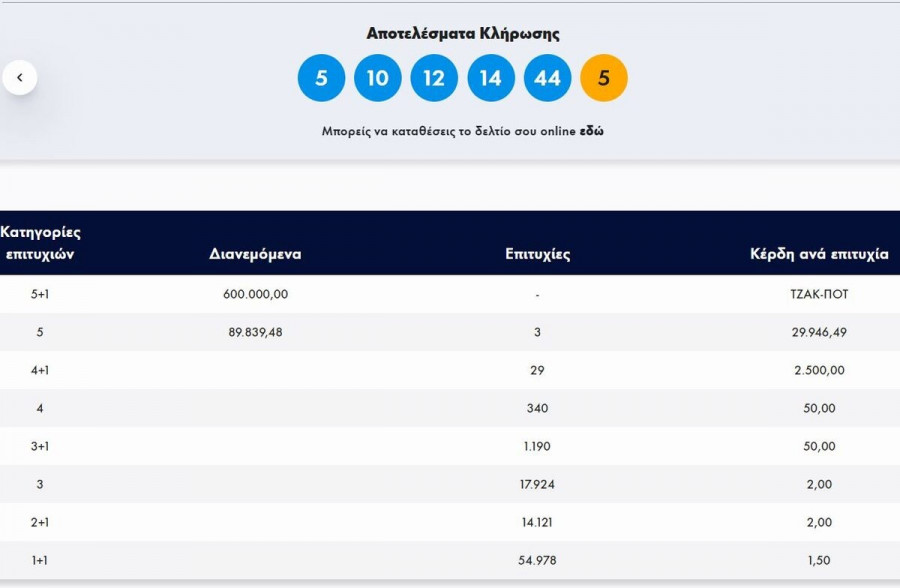Screen dimensions: 900x588
Task: Select the 5+1 category row
Action: [x=40, y=294]
